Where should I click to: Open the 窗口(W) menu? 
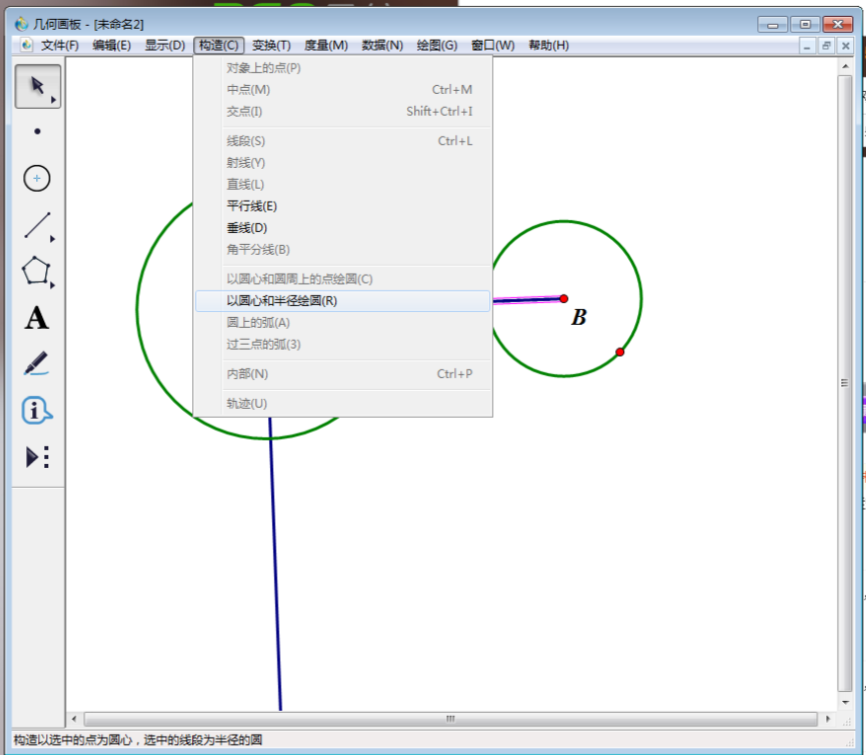tap(493, 45)
